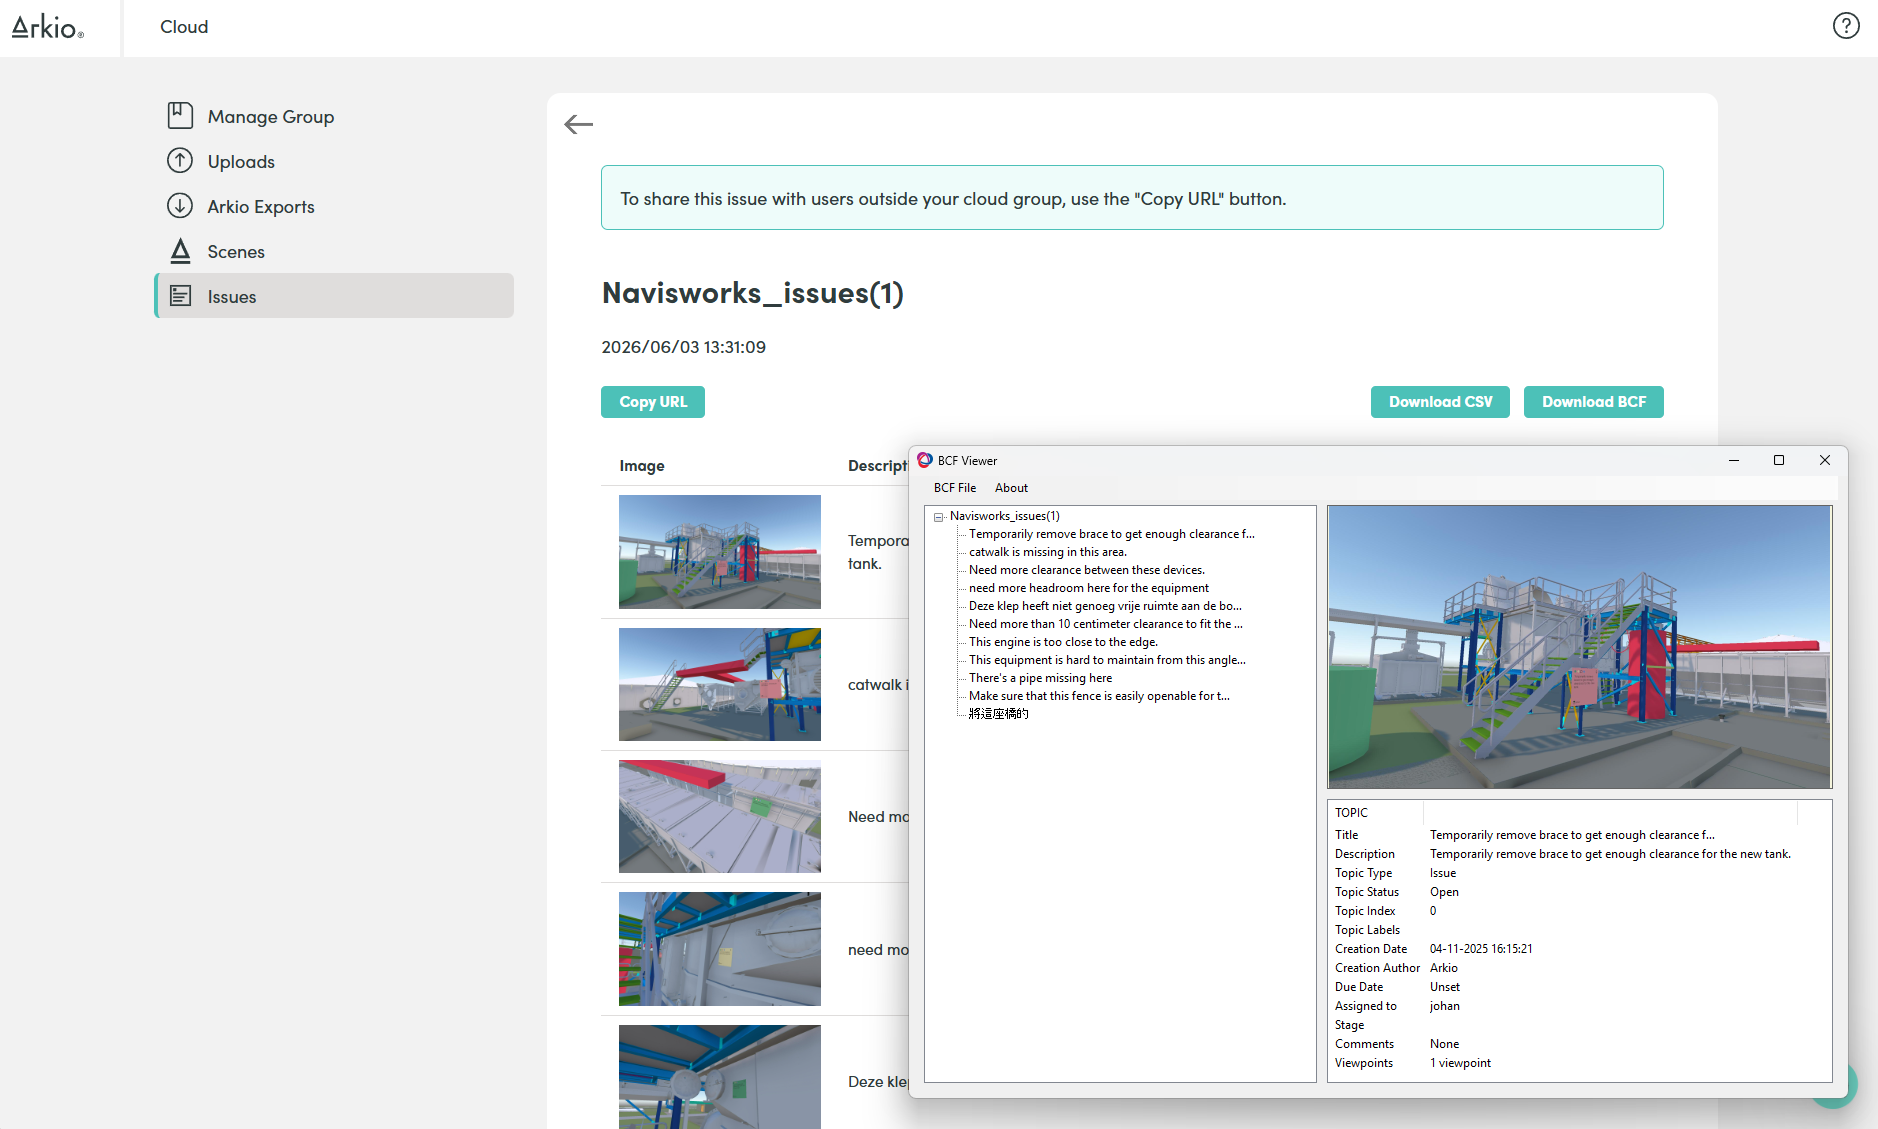Image resolution: width=1878 pixels, height=1129 pixels.
Task: Open the help question mark icon
Action: tap(1846, 26)
